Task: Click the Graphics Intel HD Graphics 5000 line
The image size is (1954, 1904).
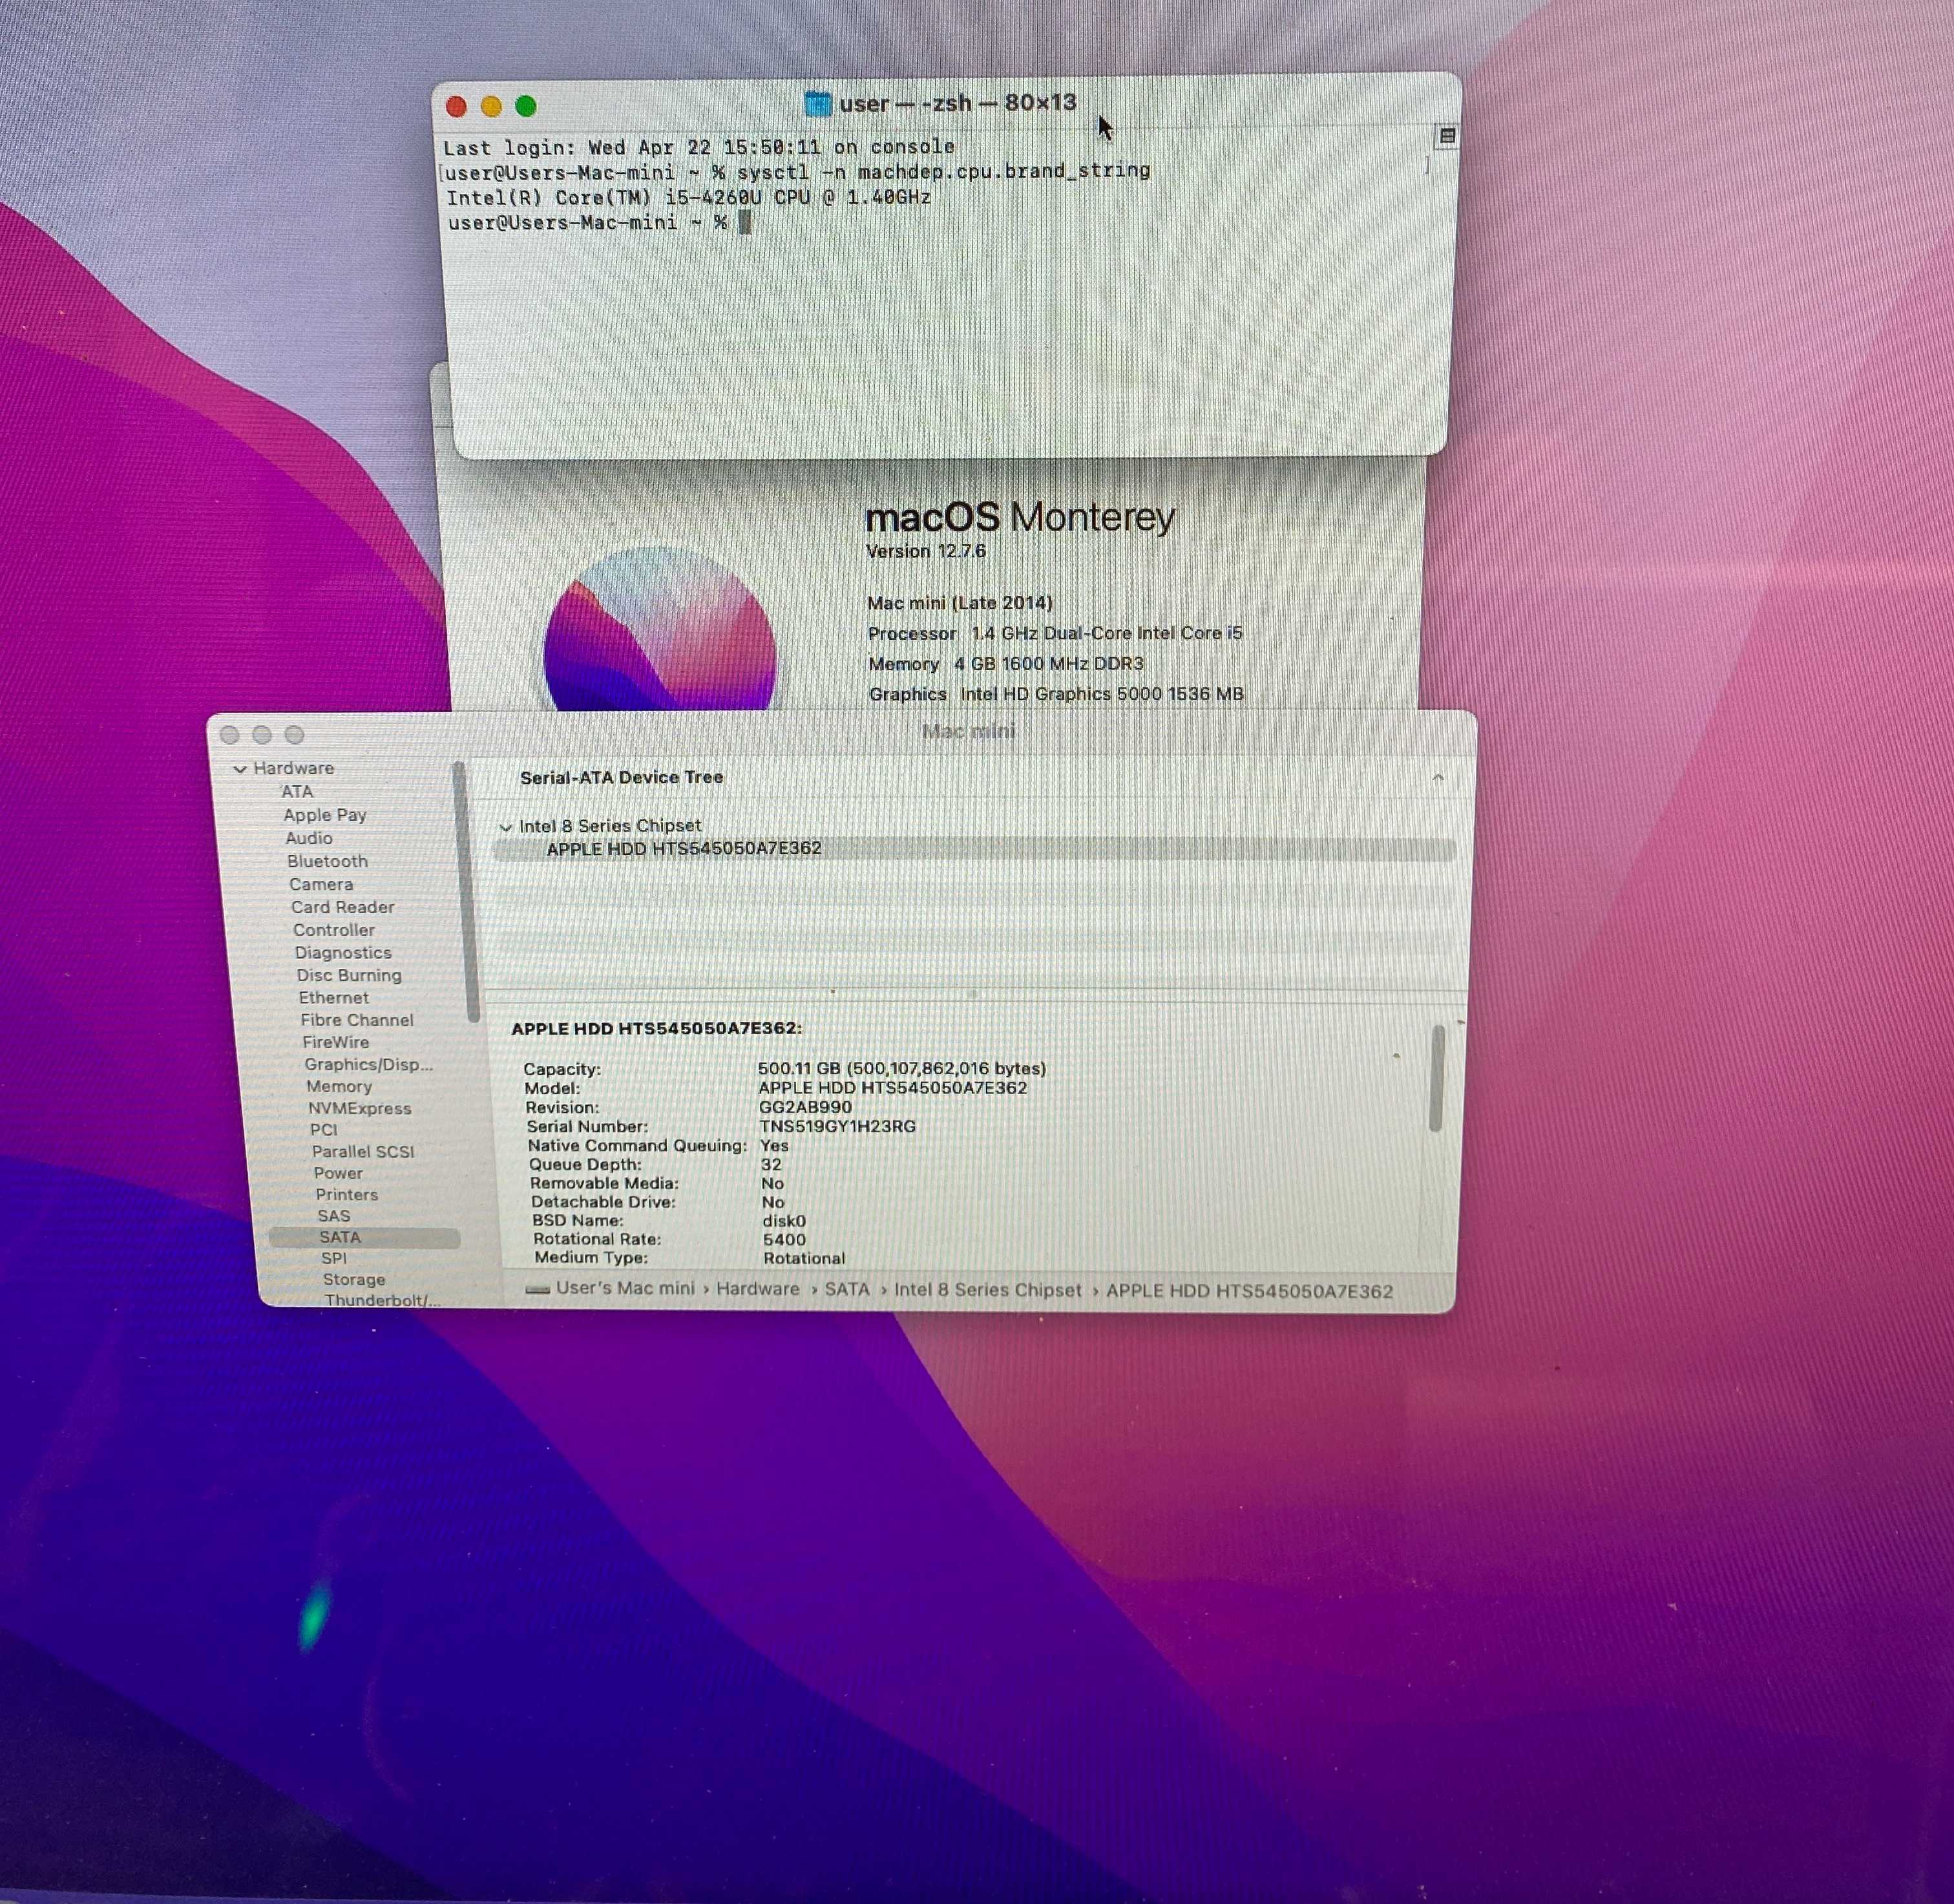Action: pyautogui.click(x=1056, y=694)
